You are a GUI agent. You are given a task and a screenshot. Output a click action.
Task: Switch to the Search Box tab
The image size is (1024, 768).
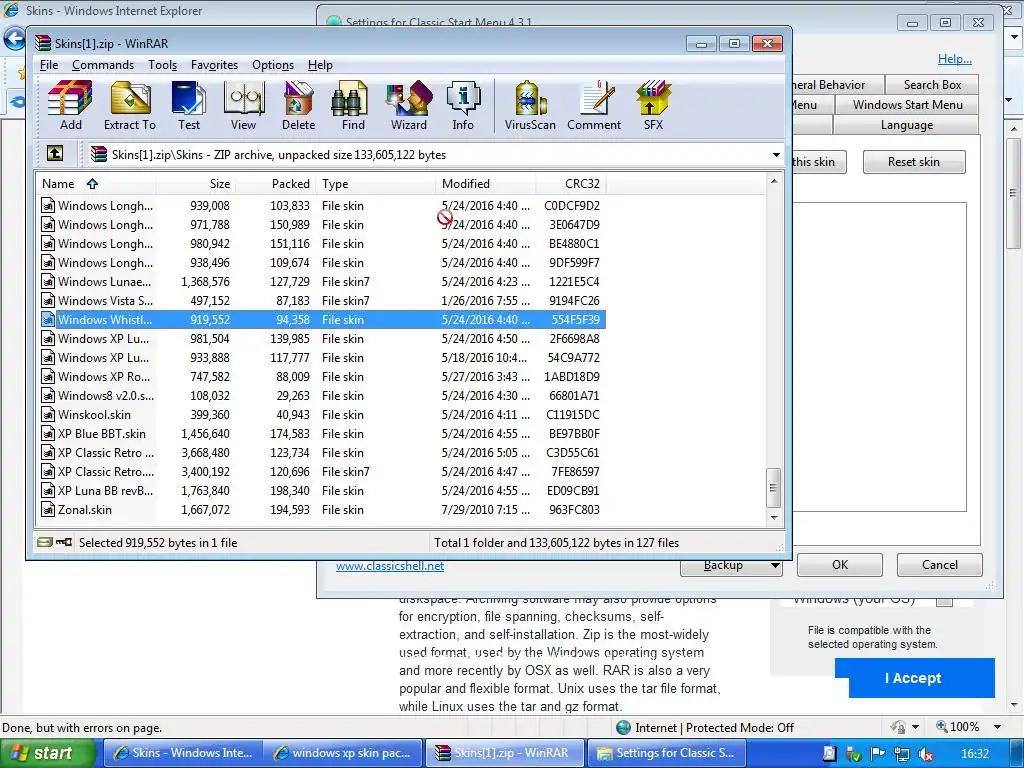coord(932,85)
